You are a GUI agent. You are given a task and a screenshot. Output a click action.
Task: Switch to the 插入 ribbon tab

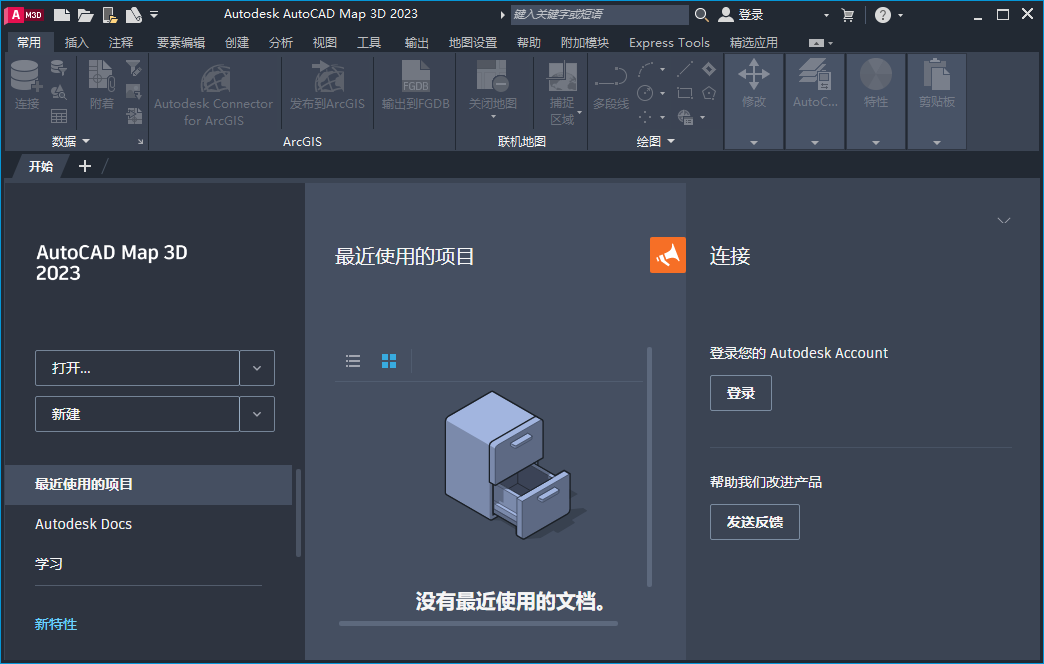(77, 42)
